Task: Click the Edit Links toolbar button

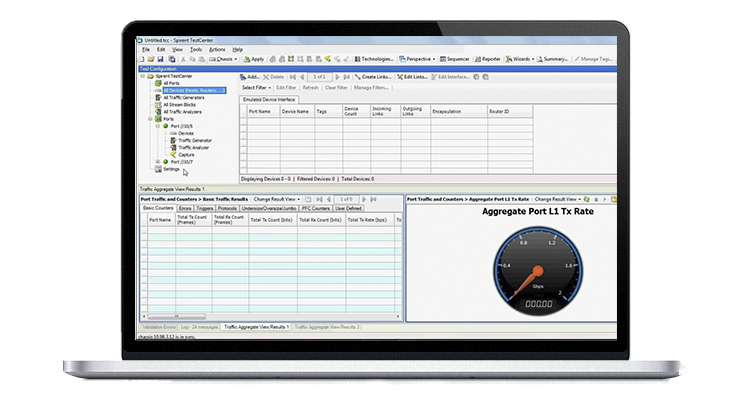Action: pyautogui.click(x=412, y=77)
